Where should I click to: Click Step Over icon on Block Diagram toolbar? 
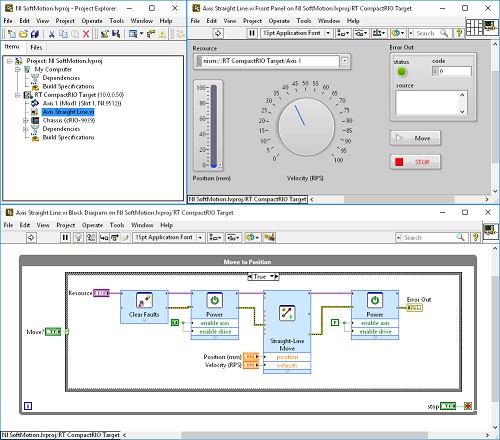[x=114, y=237]
